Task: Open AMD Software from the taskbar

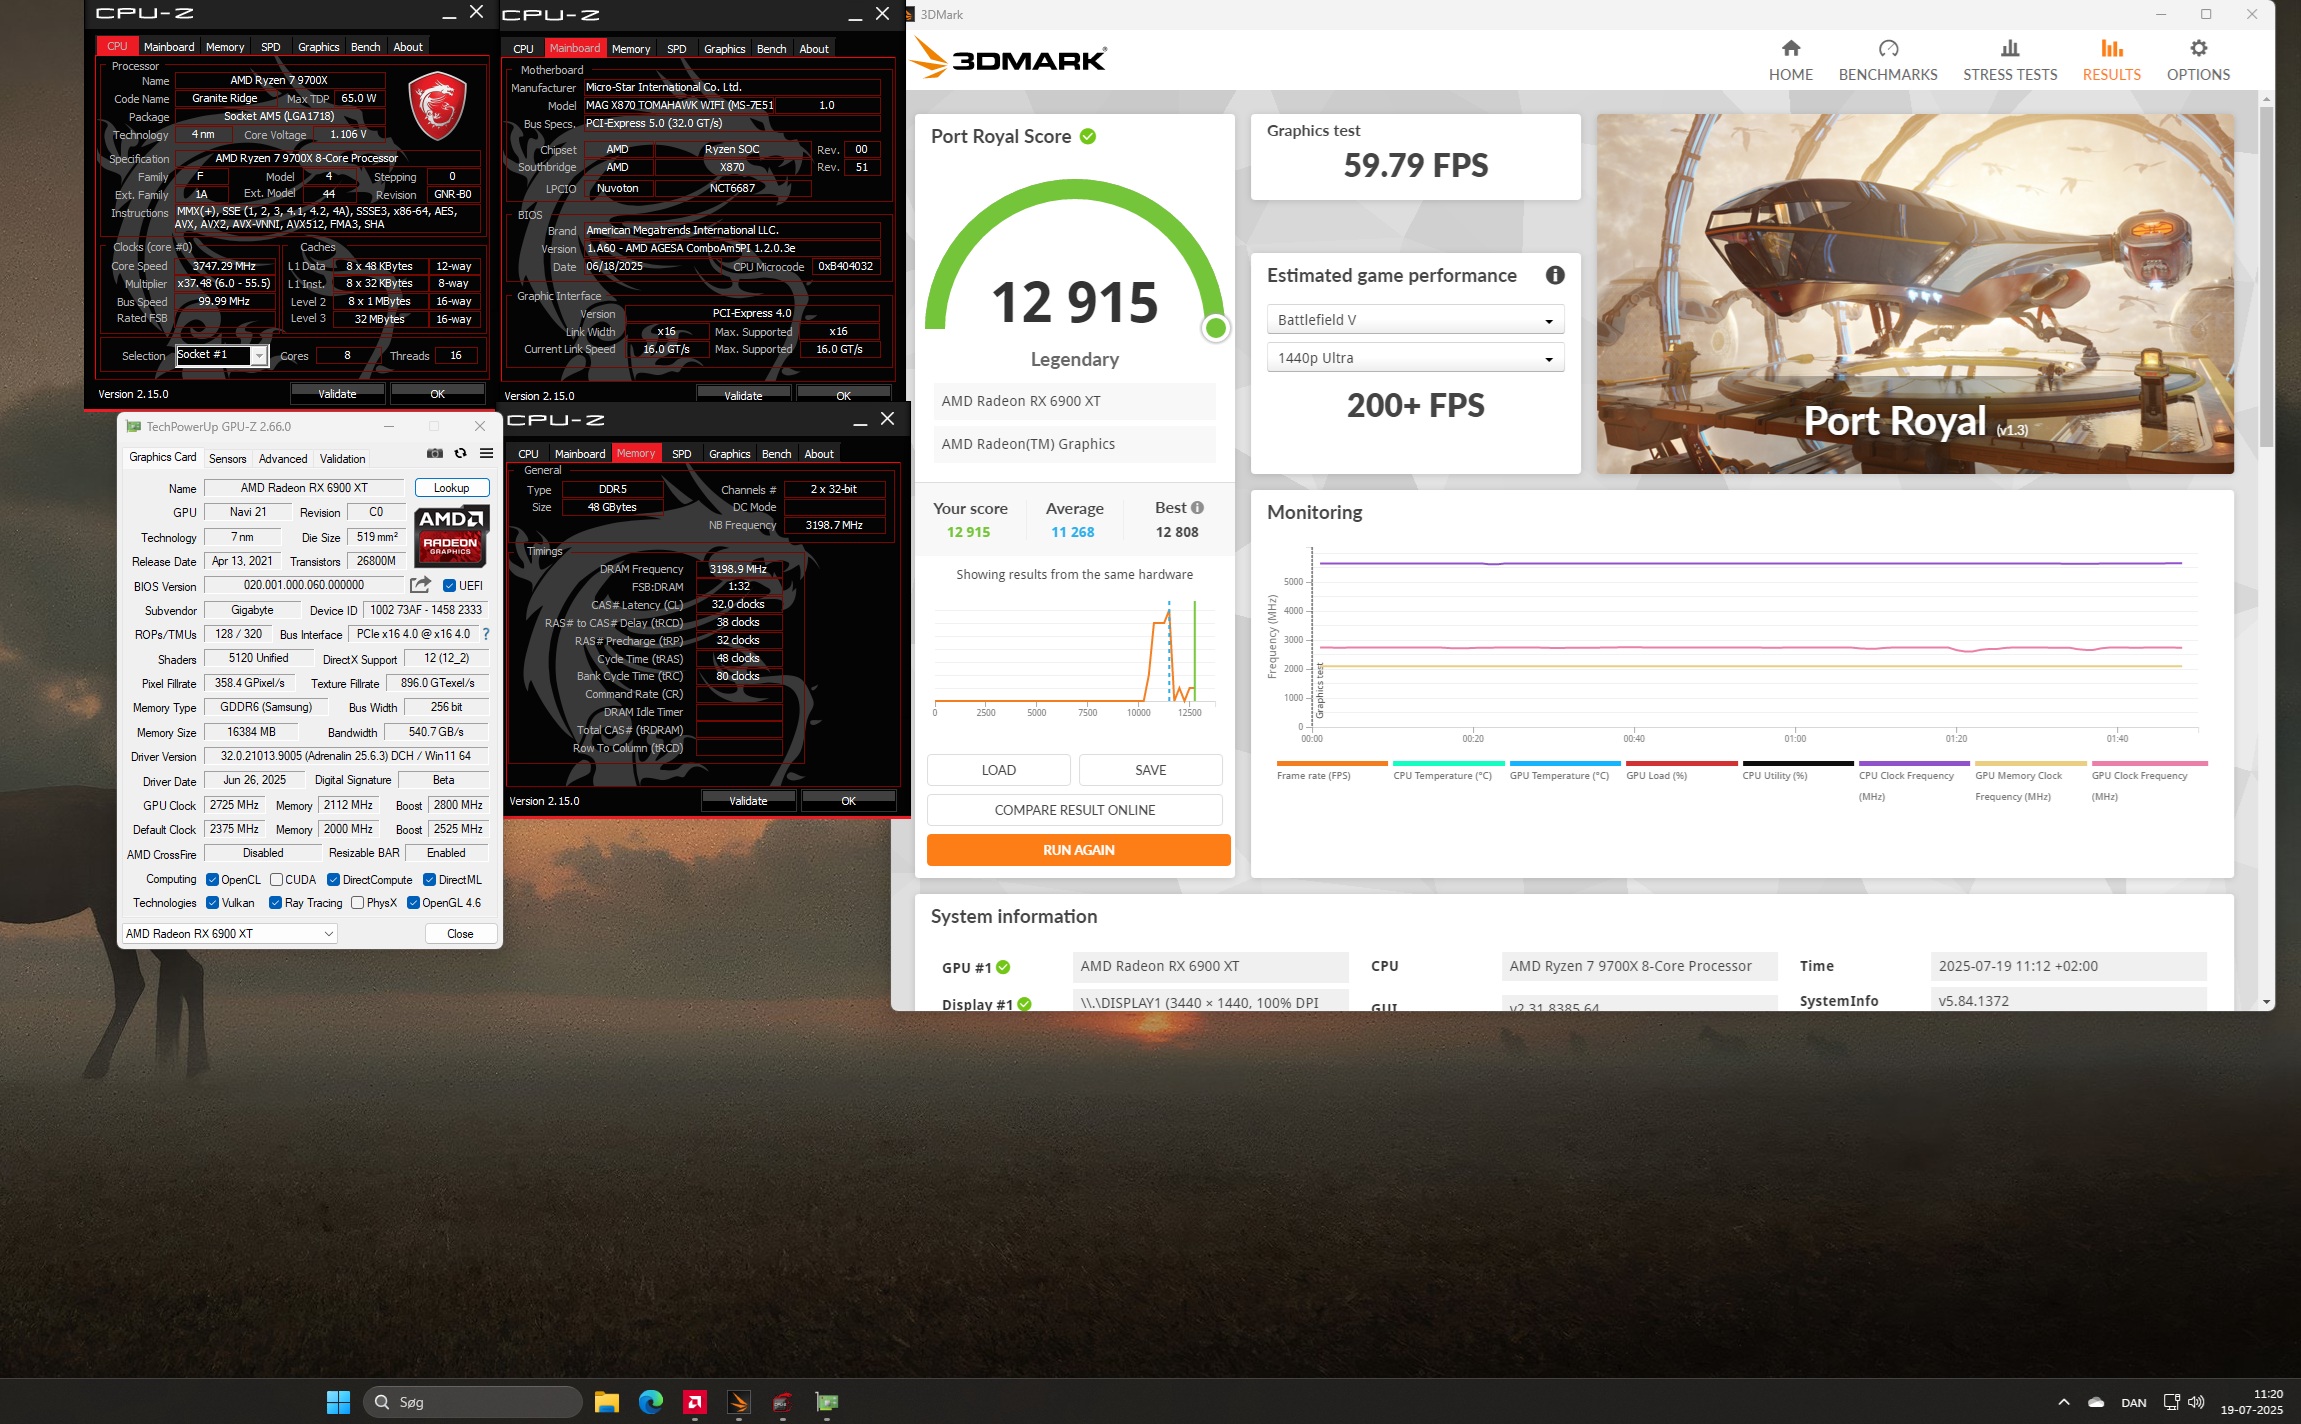Action: click(x=694, y=1402)
